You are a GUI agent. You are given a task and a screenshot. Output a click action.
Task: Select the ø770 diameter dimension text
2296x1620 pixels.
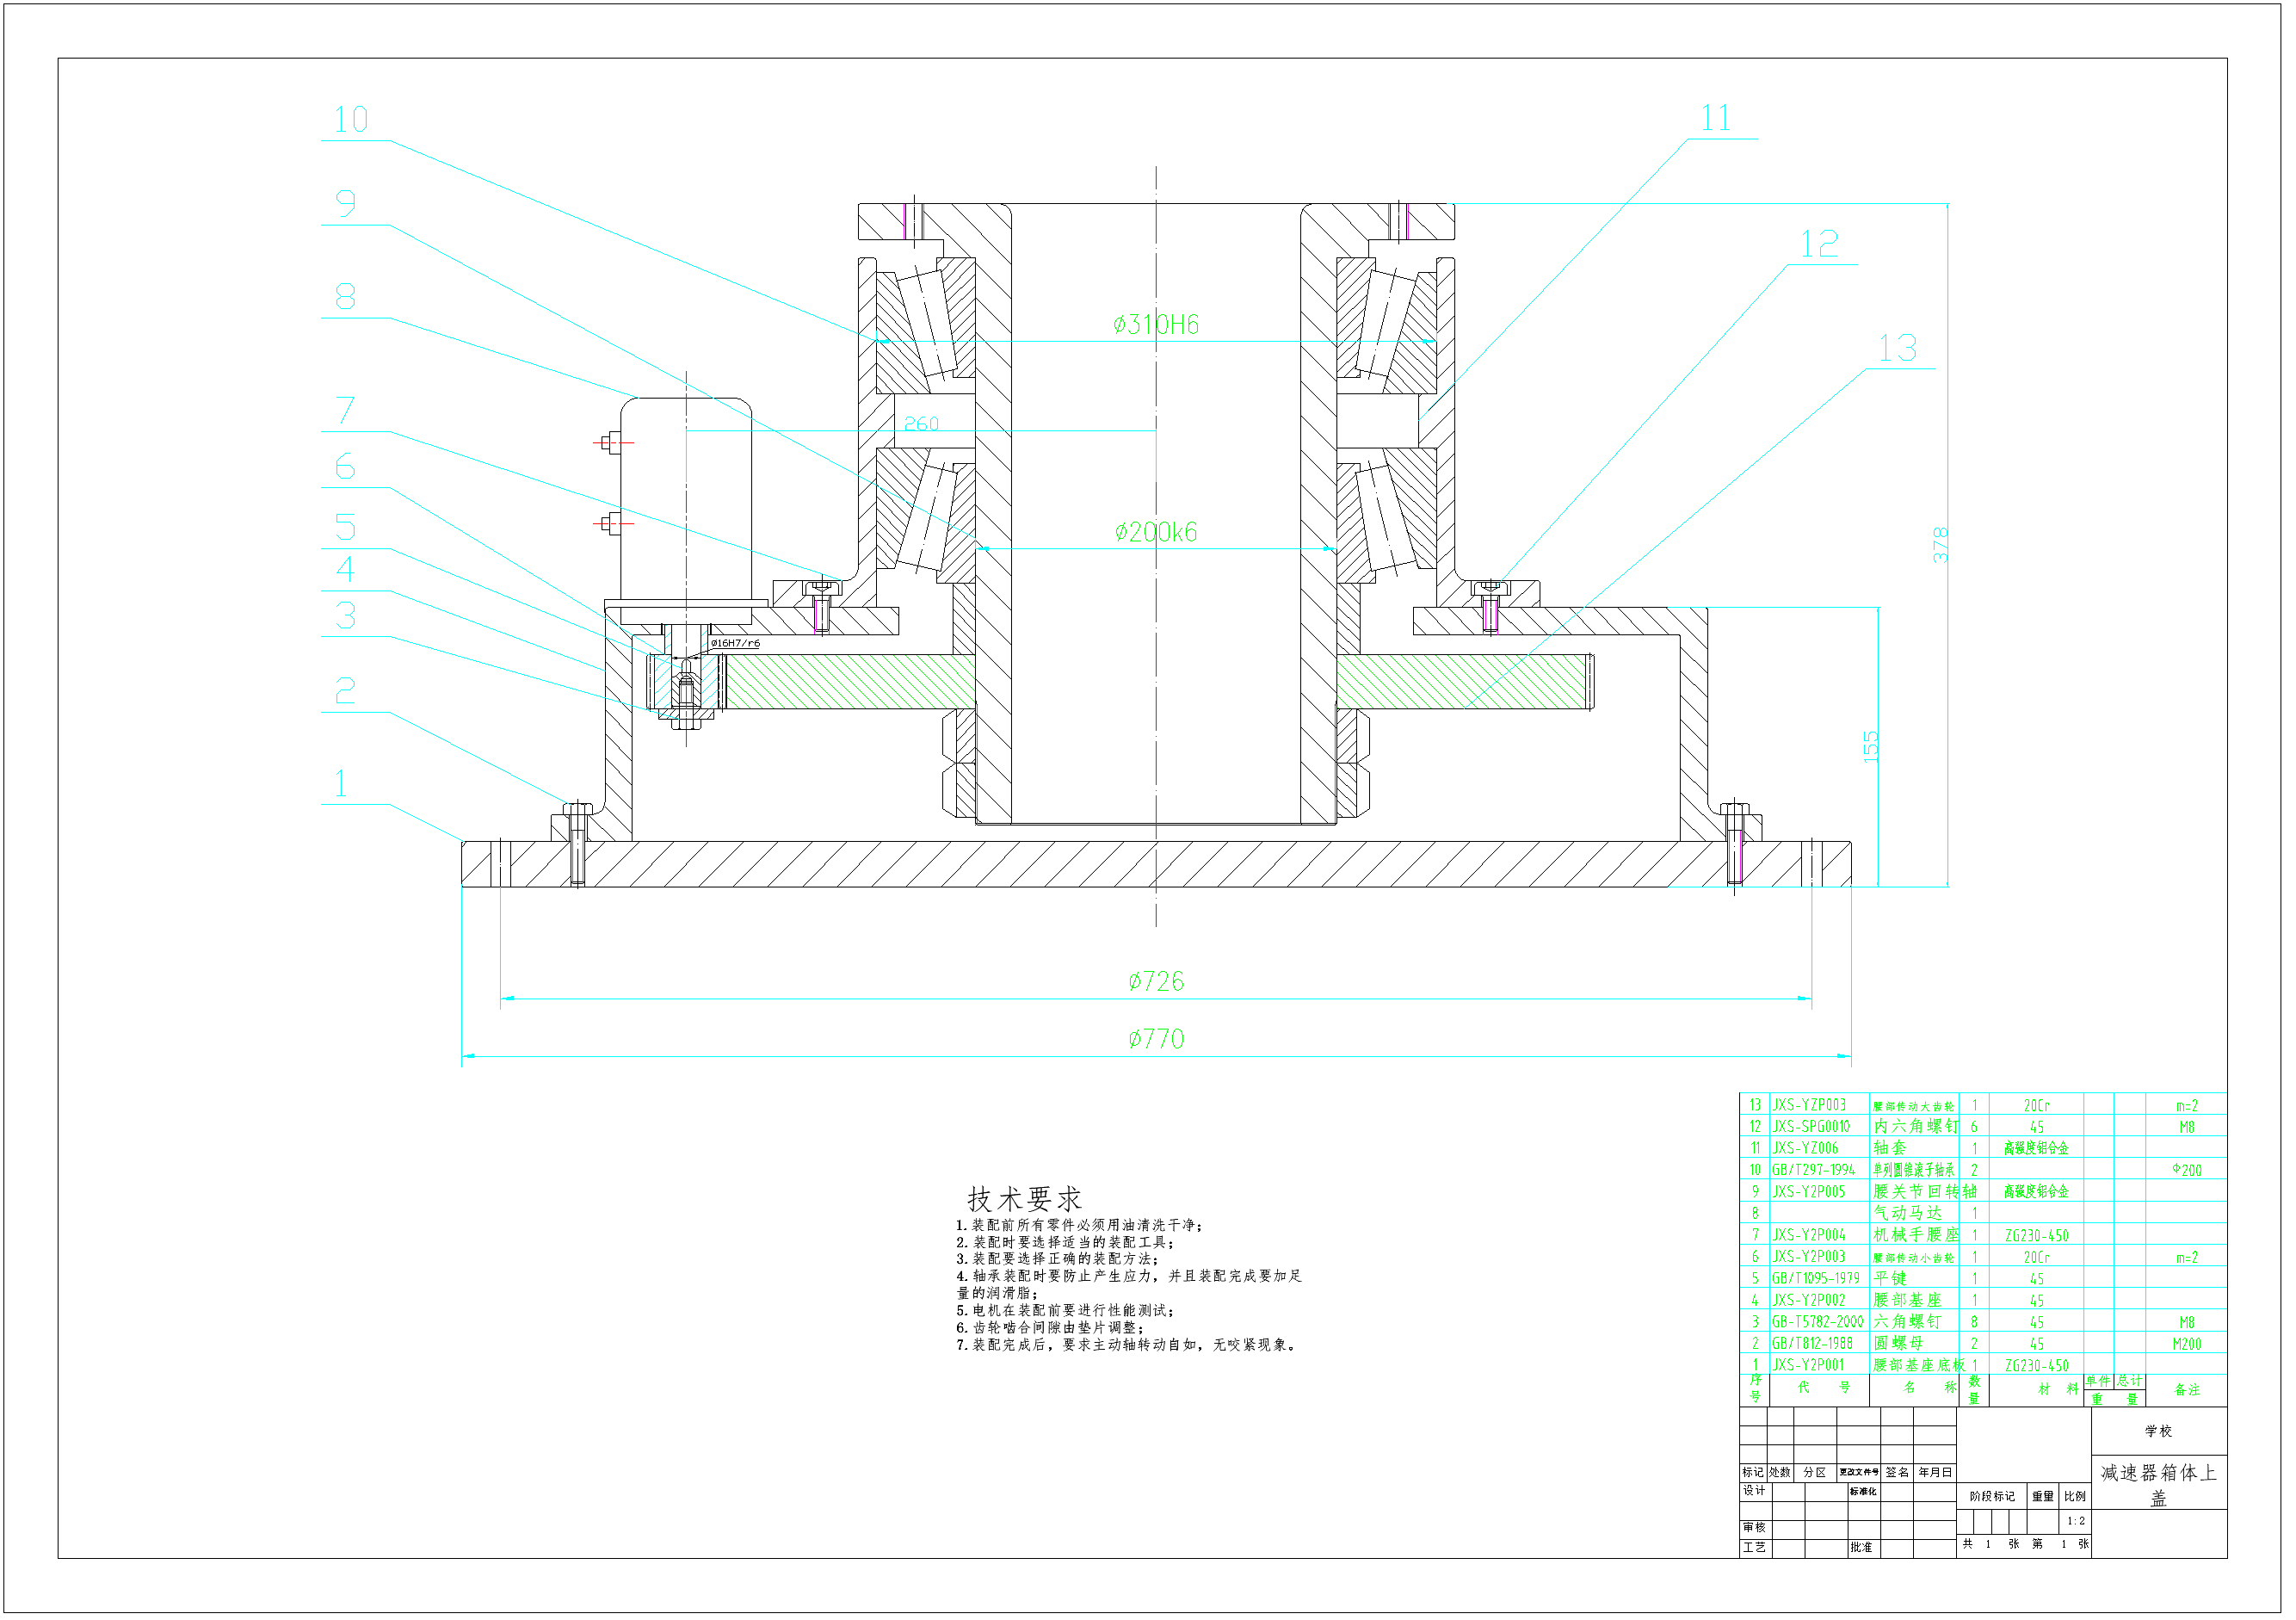(1156, 1039)
